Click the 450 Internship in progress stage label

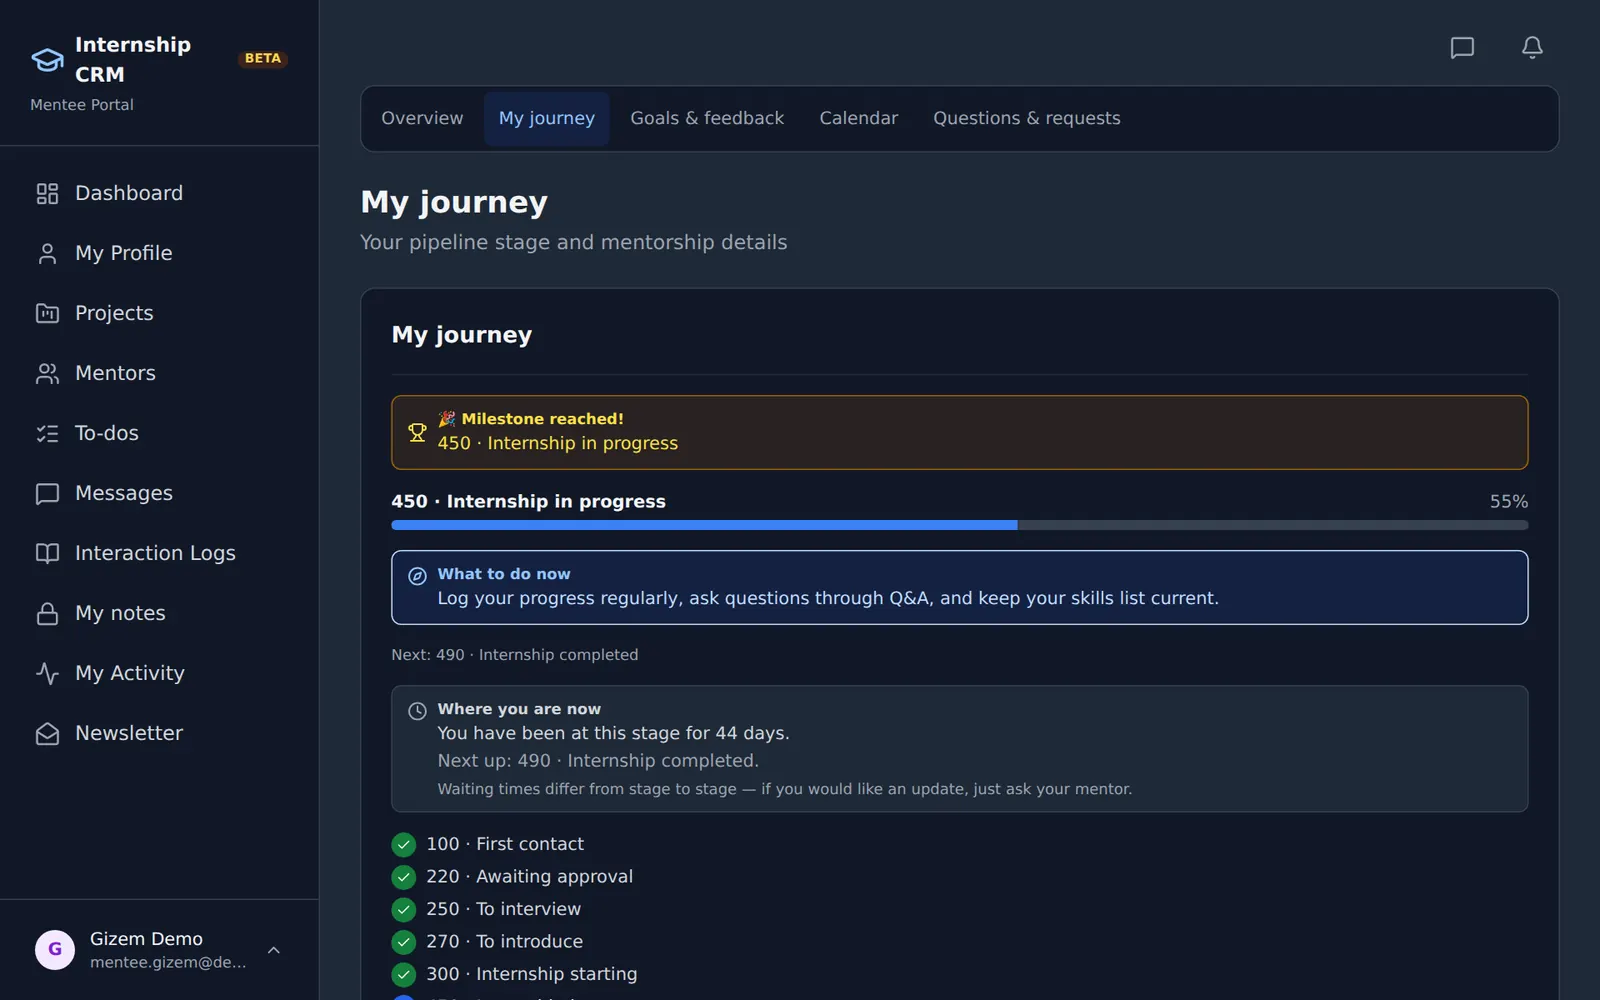coord(528,501)
